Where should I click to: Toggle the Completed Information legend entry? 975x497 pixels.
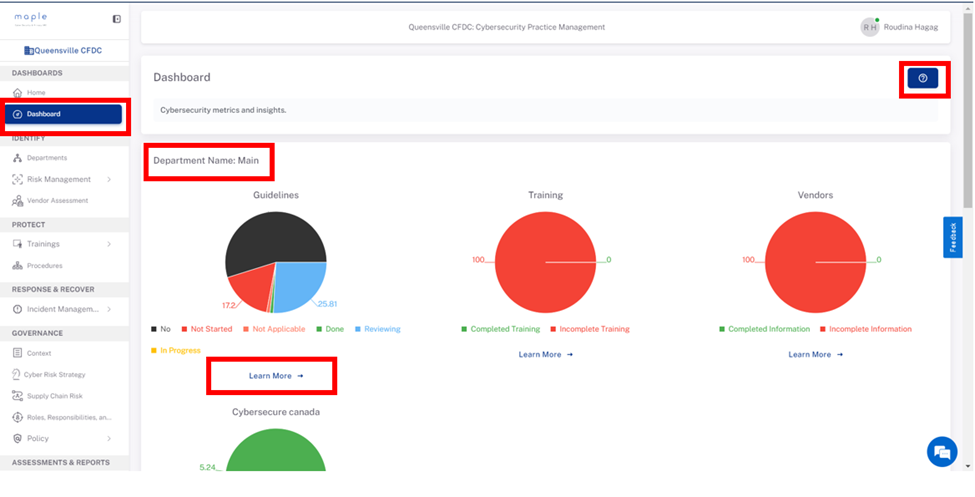click(765, 329)
